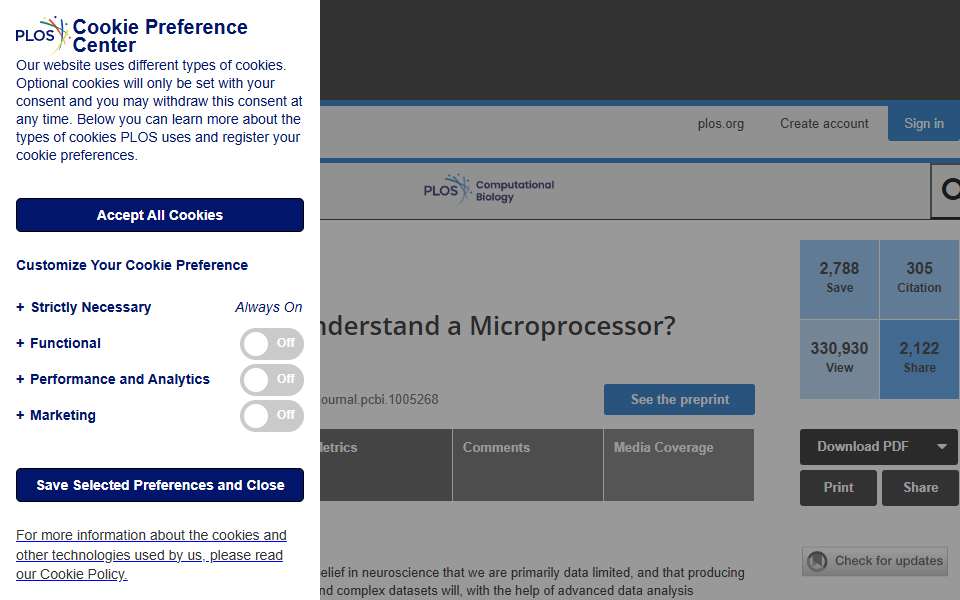Image resolution: width=960 pixels, height=600 pixels.
Task: Click the 305 Citation metric tile
Action: 920,279
